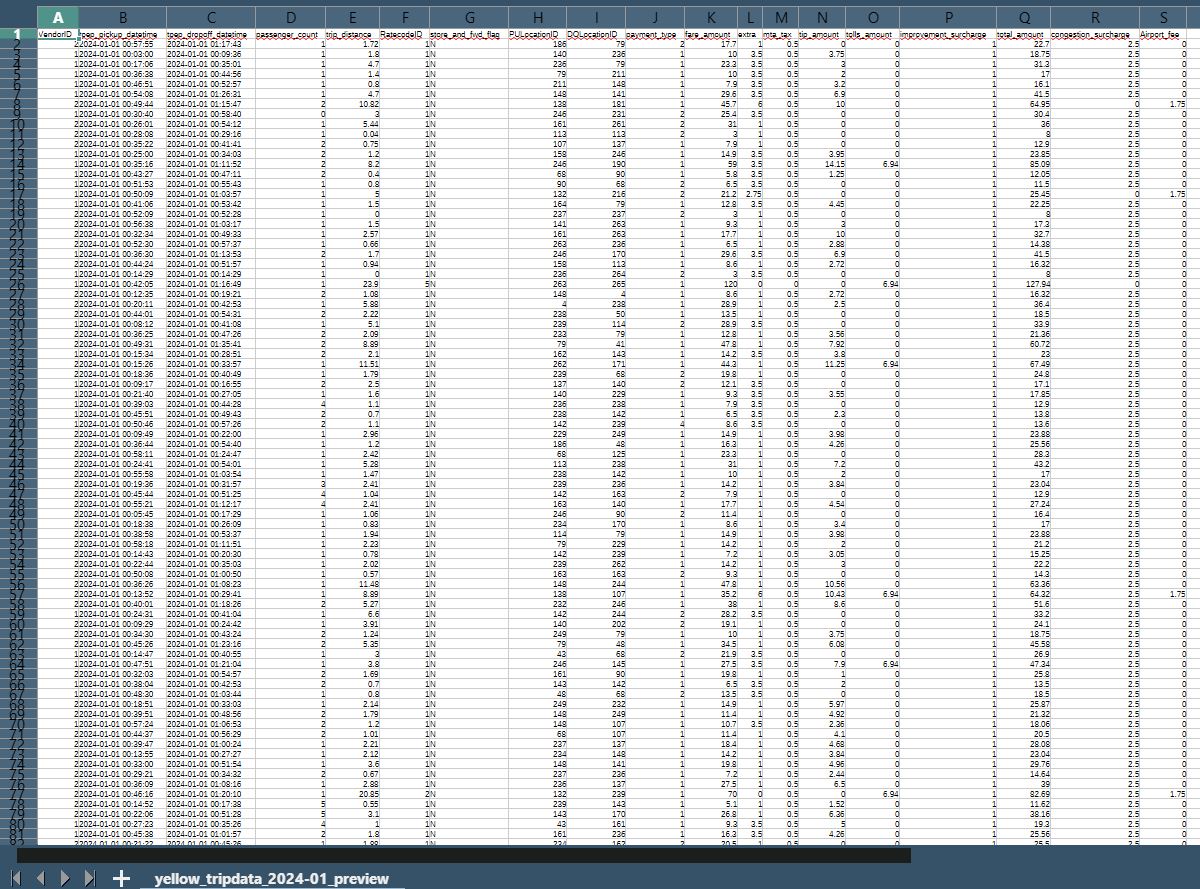Select trip distance cell 10.82
The image size is (1200, 889).
click(353, 103)
